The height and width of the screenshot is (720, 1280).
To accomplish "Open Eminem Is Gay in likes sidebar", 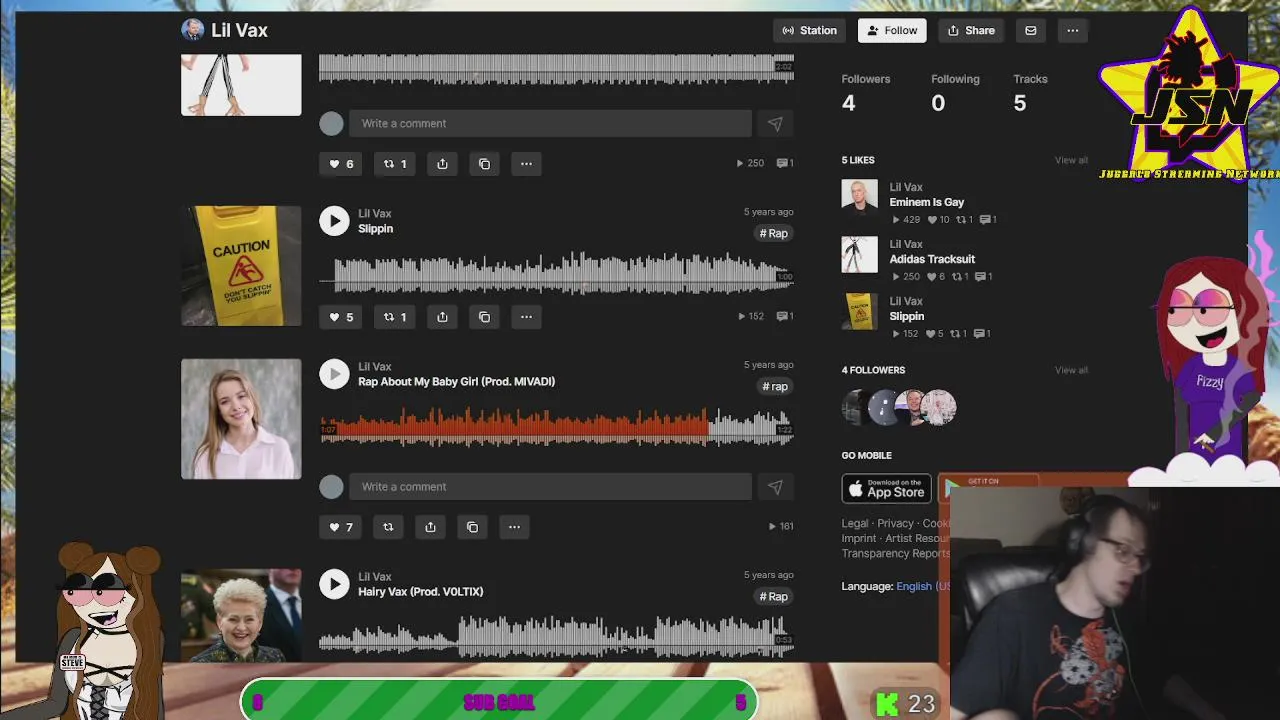I will (927, 202).
